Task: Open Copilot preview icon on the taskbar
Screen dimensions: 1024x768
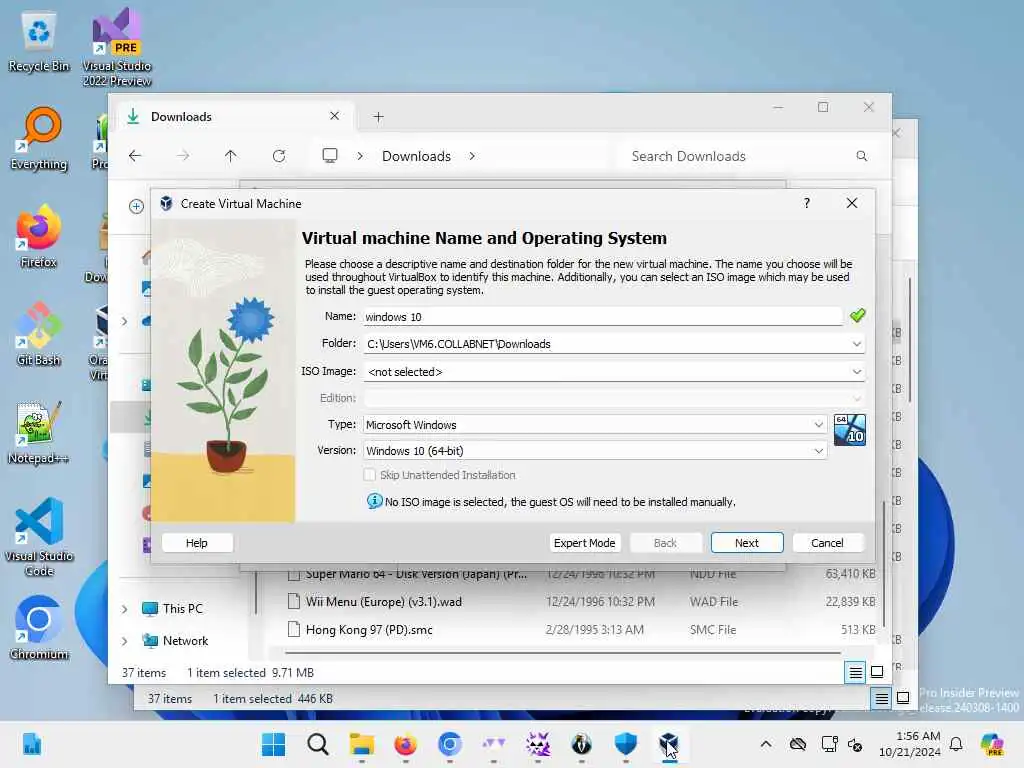Action: (992, 744)
